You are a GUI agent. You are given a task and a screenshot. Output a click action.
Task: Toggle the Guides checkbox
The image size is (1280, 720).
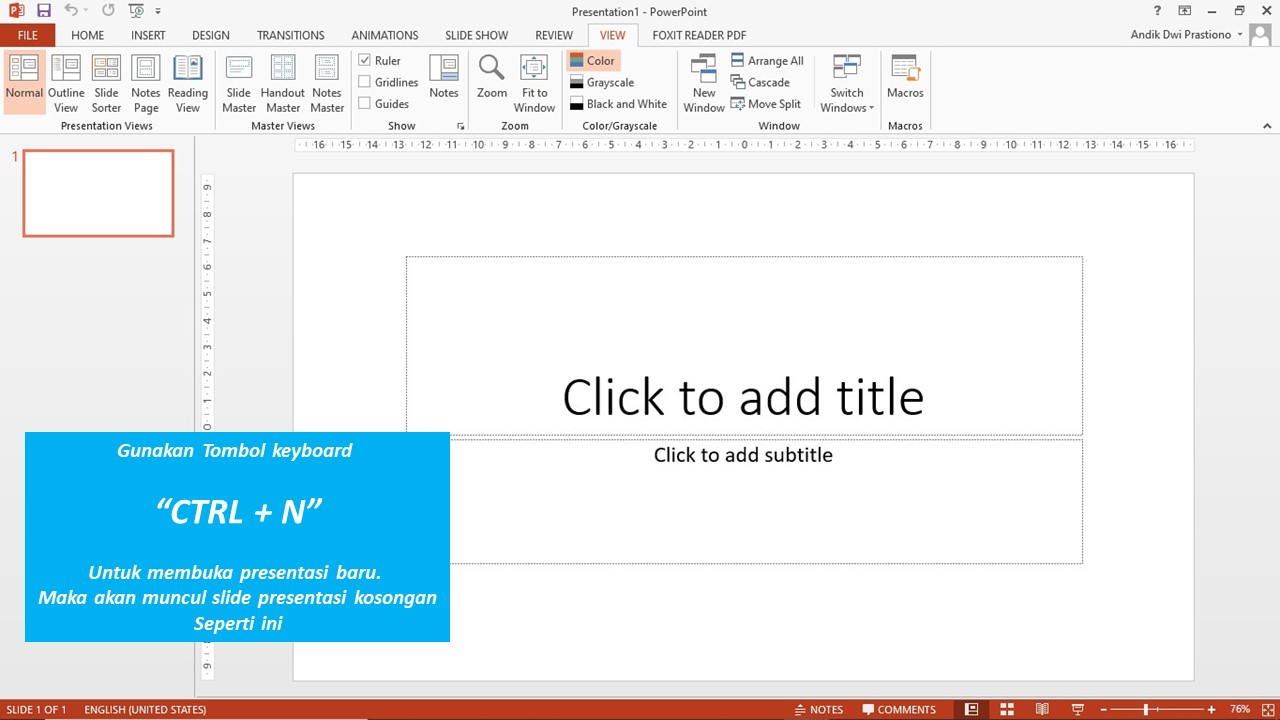click(365, 103)
